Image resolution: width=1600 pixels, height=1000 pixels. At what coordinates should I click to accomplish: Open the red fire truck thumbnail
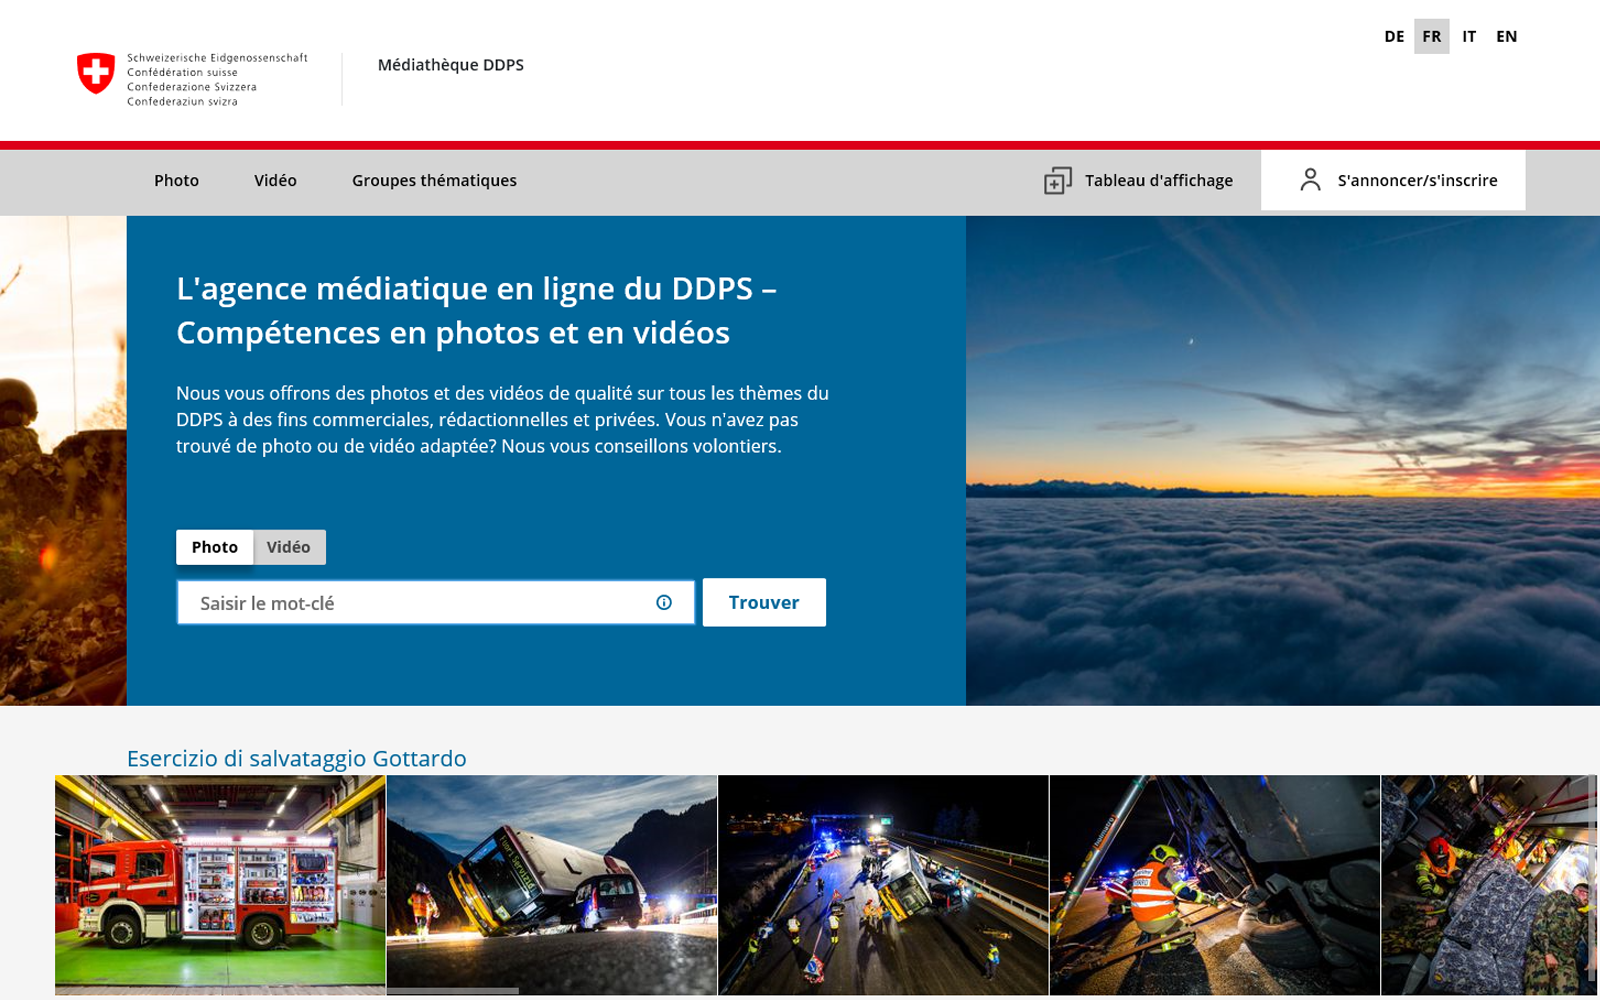[x=220, y=884]
